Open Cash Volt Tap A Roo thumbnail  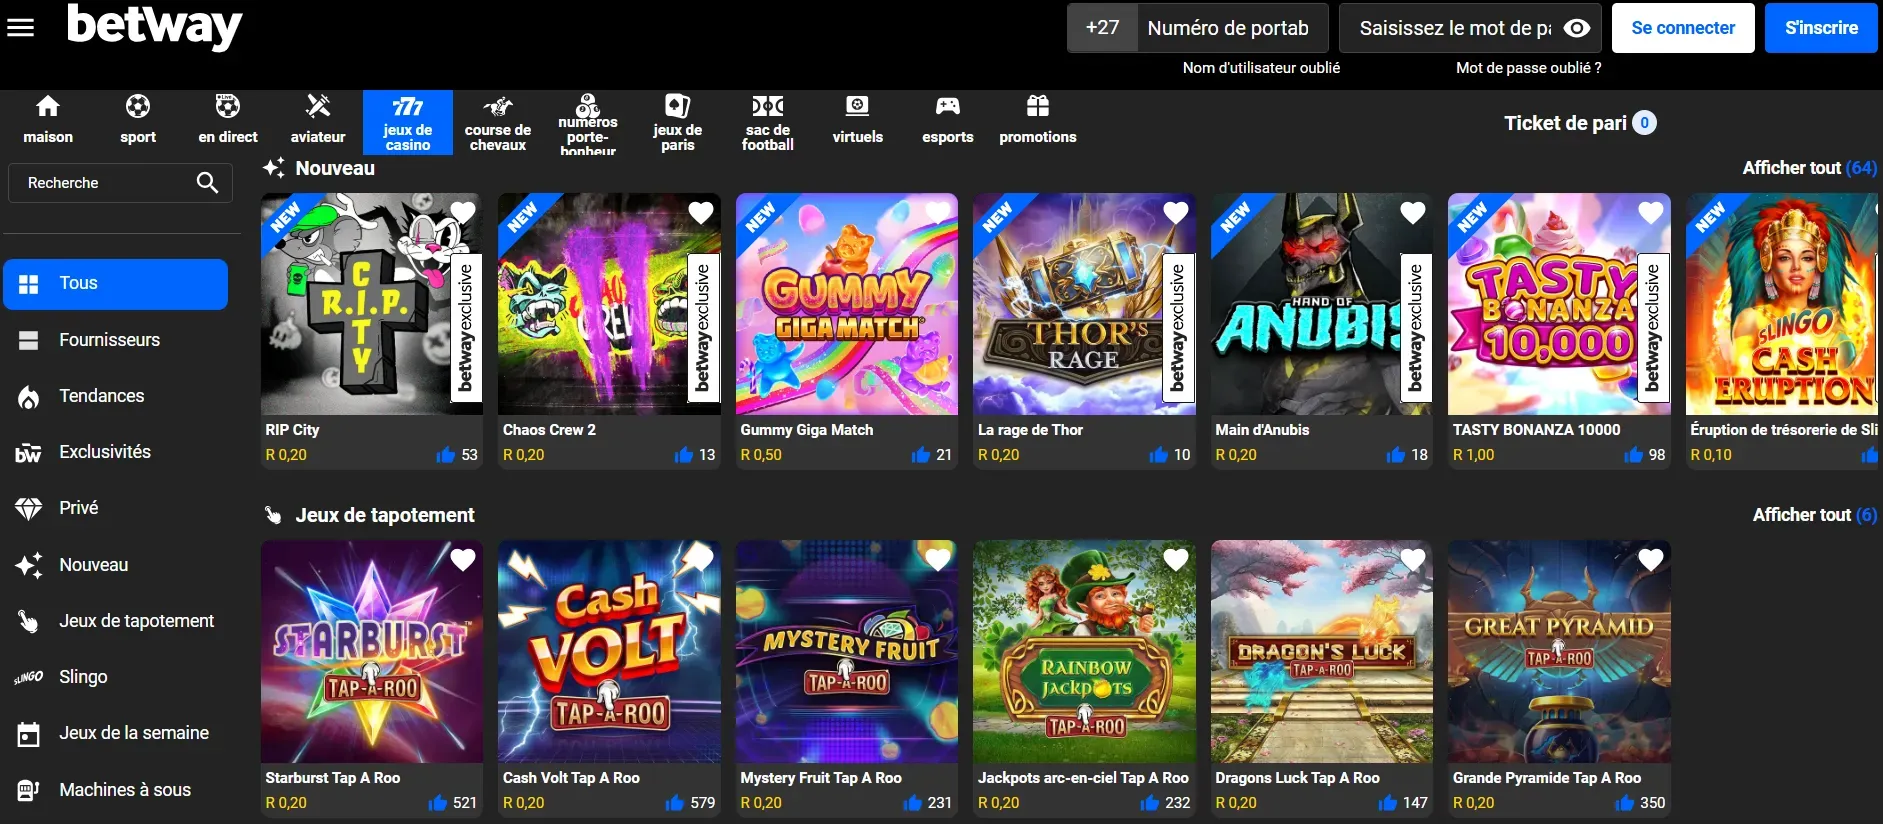coord(609,652)
